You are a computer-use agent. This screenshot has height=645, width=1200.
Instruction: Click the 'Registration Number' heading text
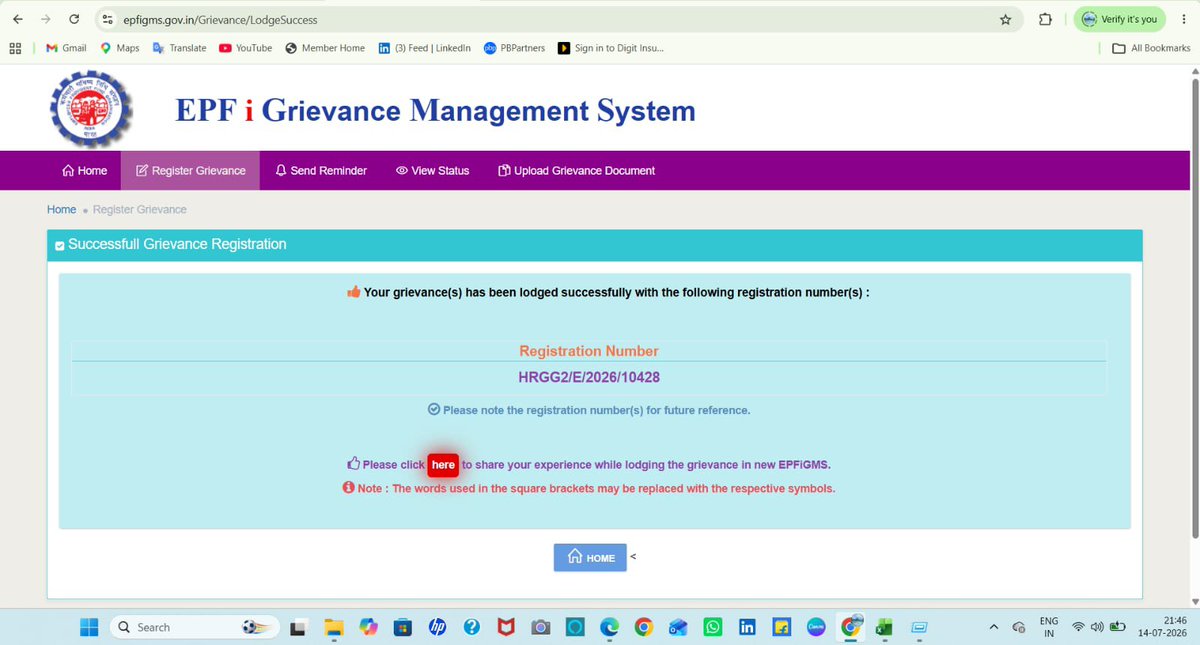tap(589, 351)
